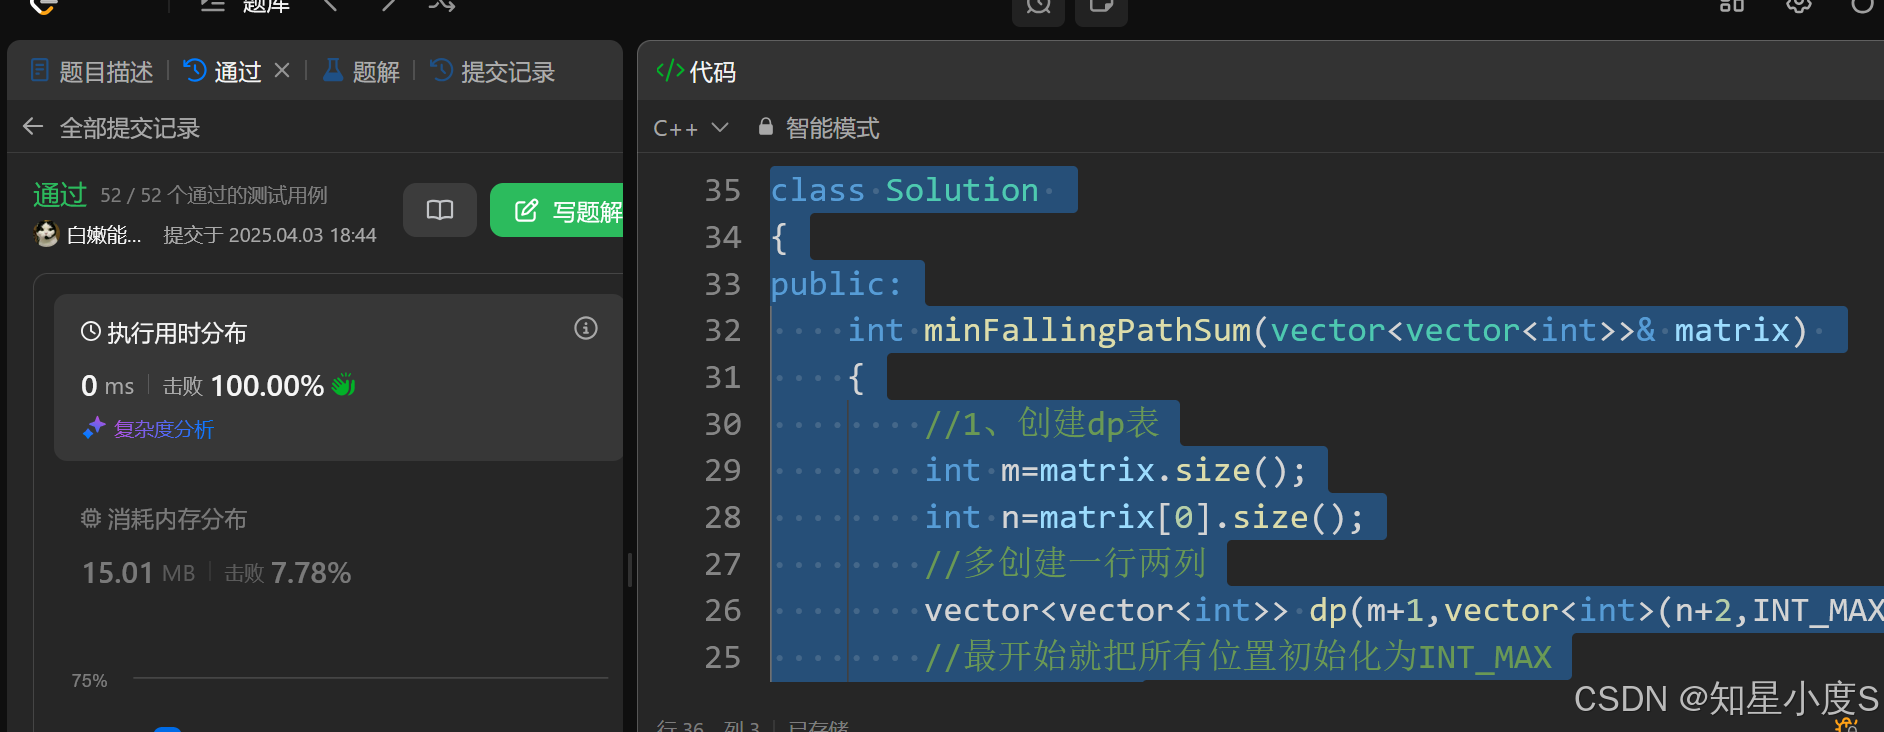Click line number 35 in gutter
1884x732 pixels.
(x=723, y=190)
